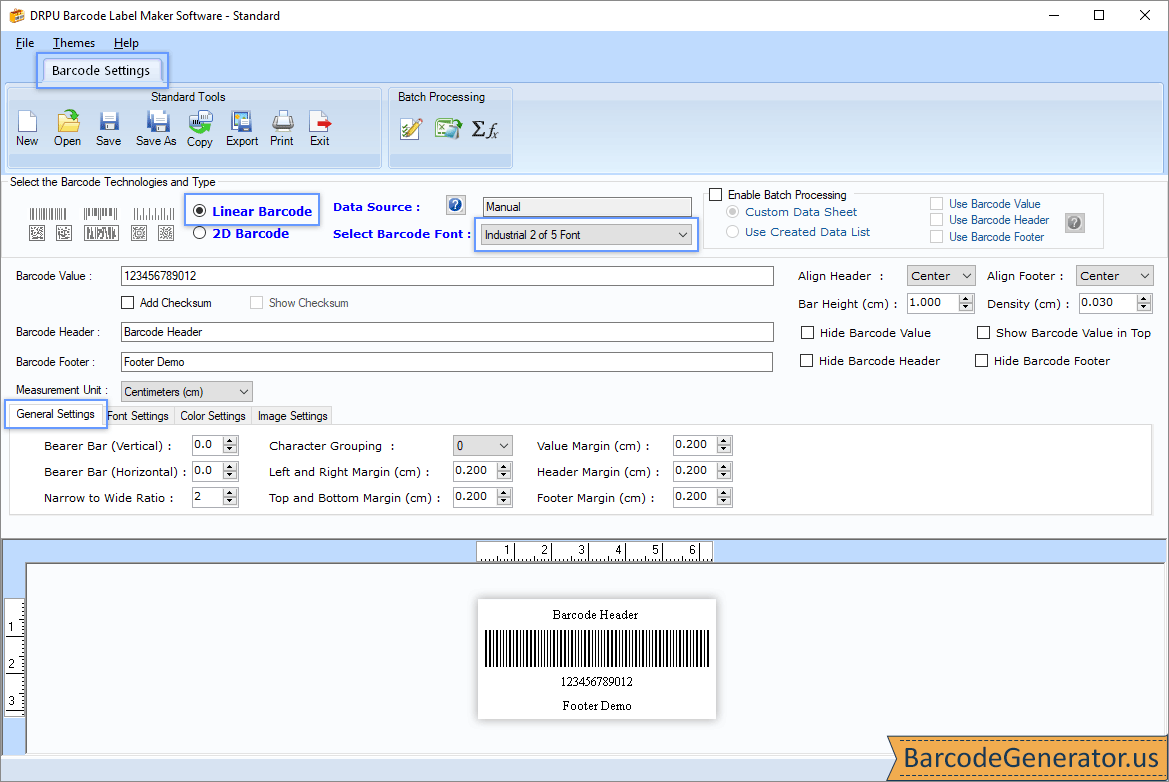The width and height of the screenshot is (1169, 782).
Task: Open the Help menu
Action: pos(126,43)
